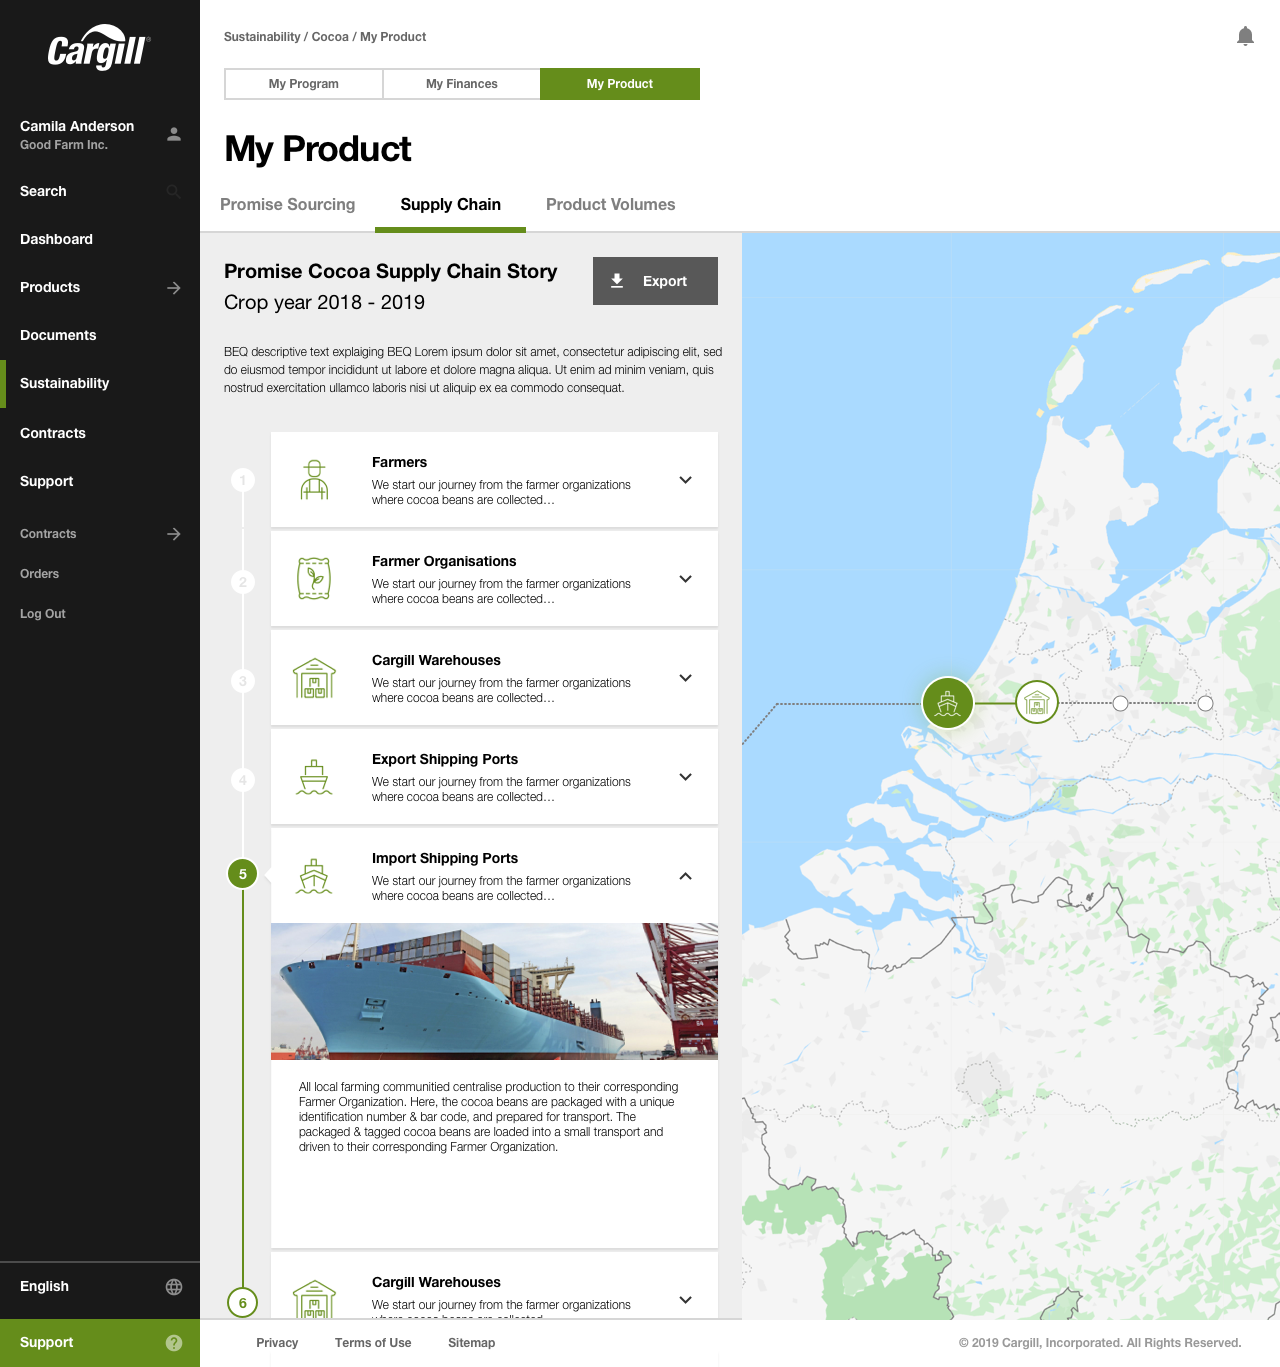This screenshot has width=1280, height=1367.
Task: Select timeline step 4 marker
Action: 243,780
